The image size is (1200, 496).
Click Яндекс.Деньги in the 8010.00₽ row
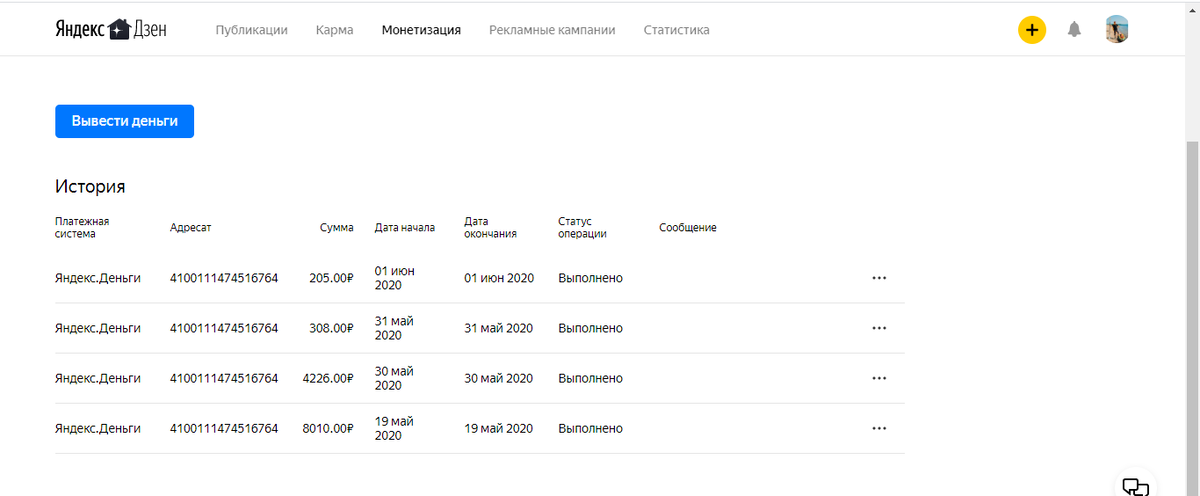pos(98,428)
